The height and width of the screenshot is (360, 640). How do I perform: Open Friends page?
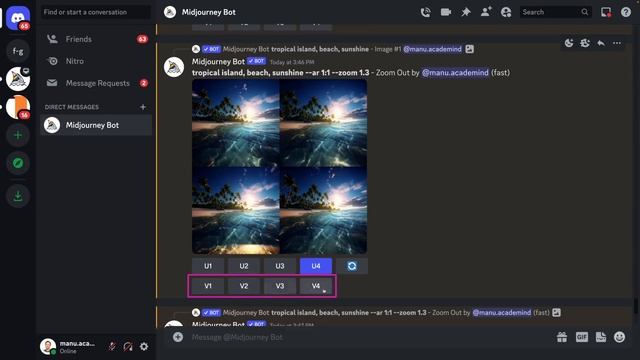tap(96, 39)
